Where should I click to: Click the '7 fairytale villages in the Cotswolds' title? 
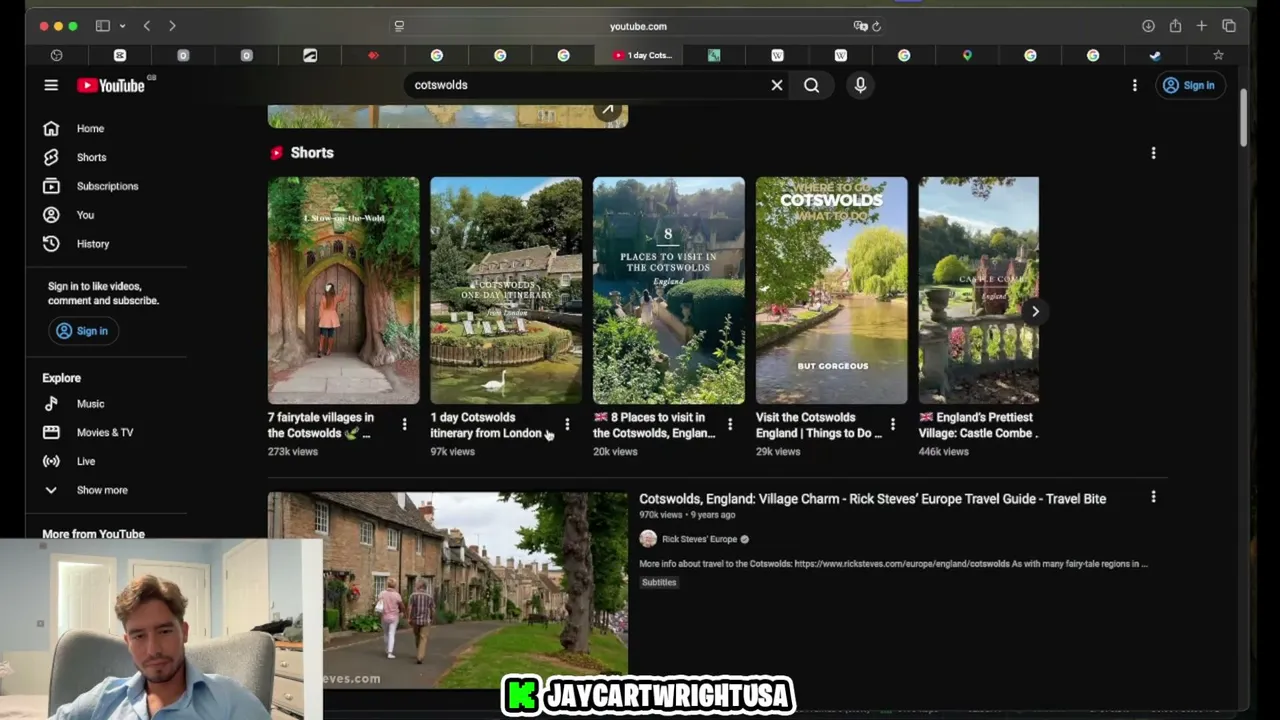tap(321, 425)
